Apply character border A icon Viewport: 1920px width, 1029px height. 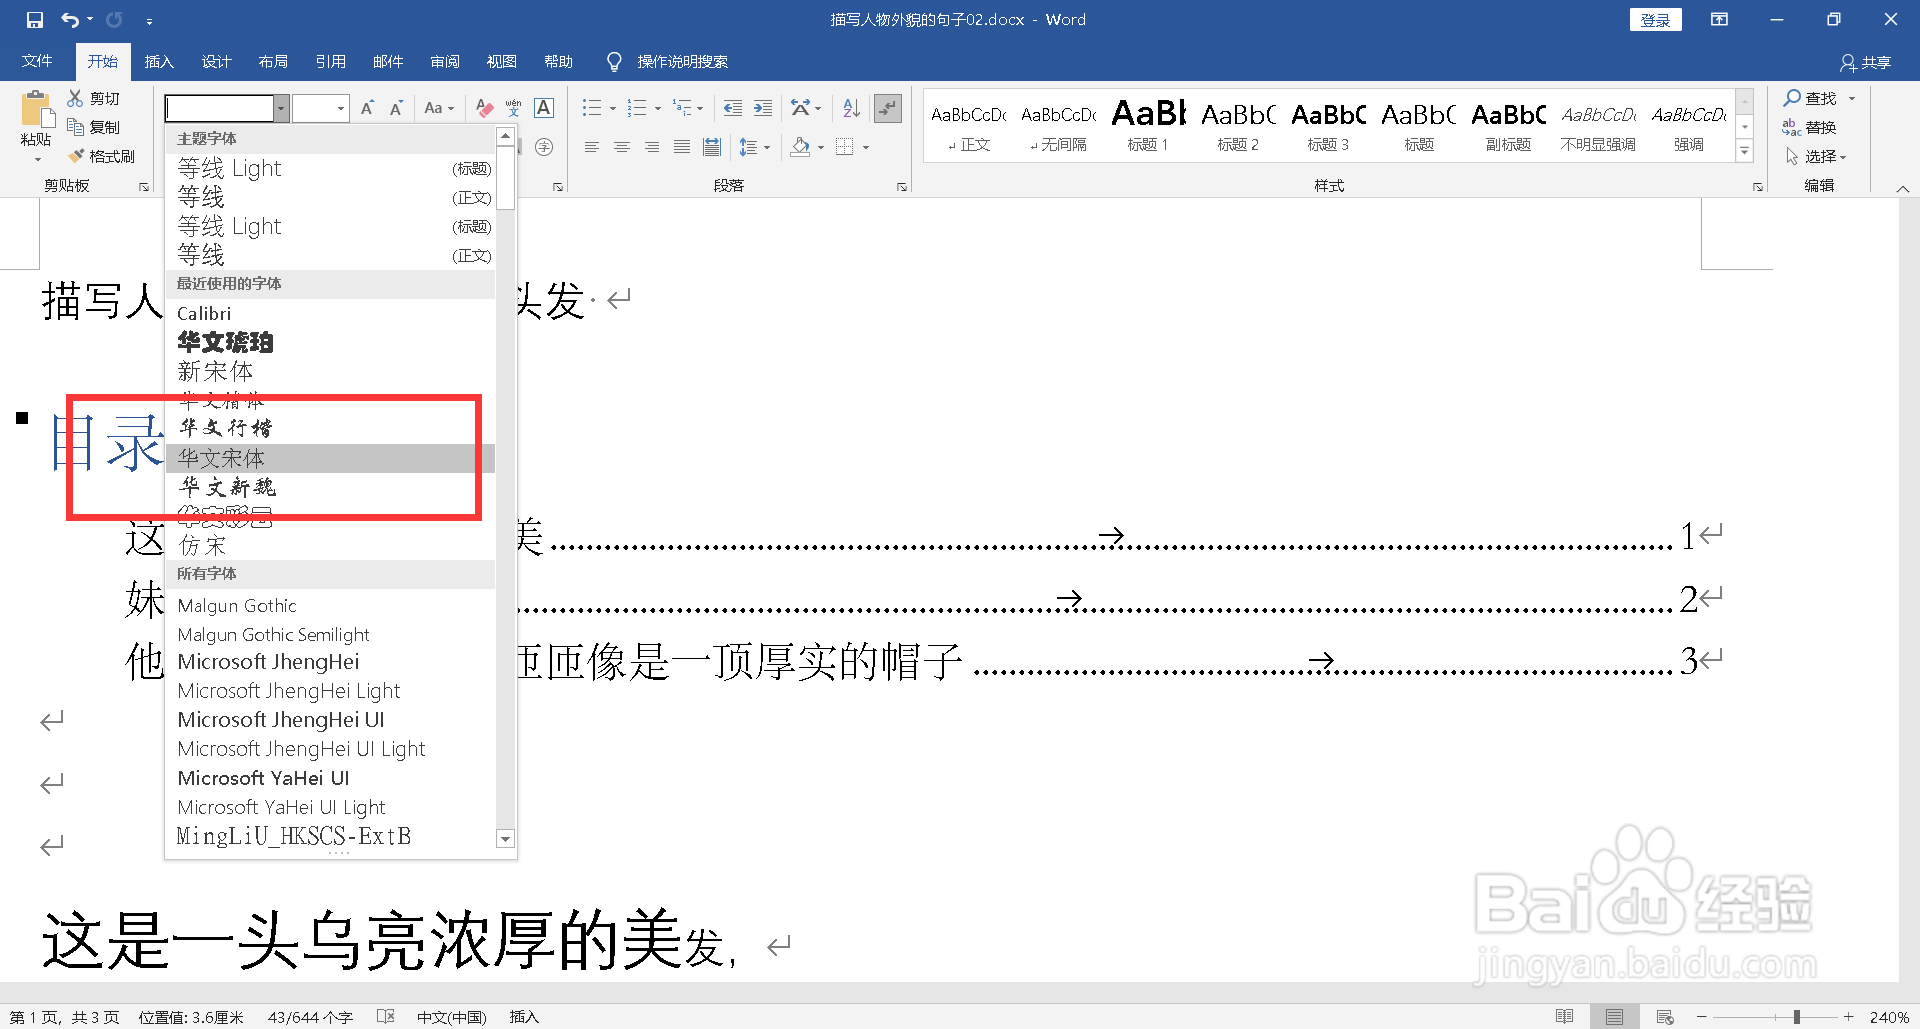pyautogui.click(x=544, y=108)
